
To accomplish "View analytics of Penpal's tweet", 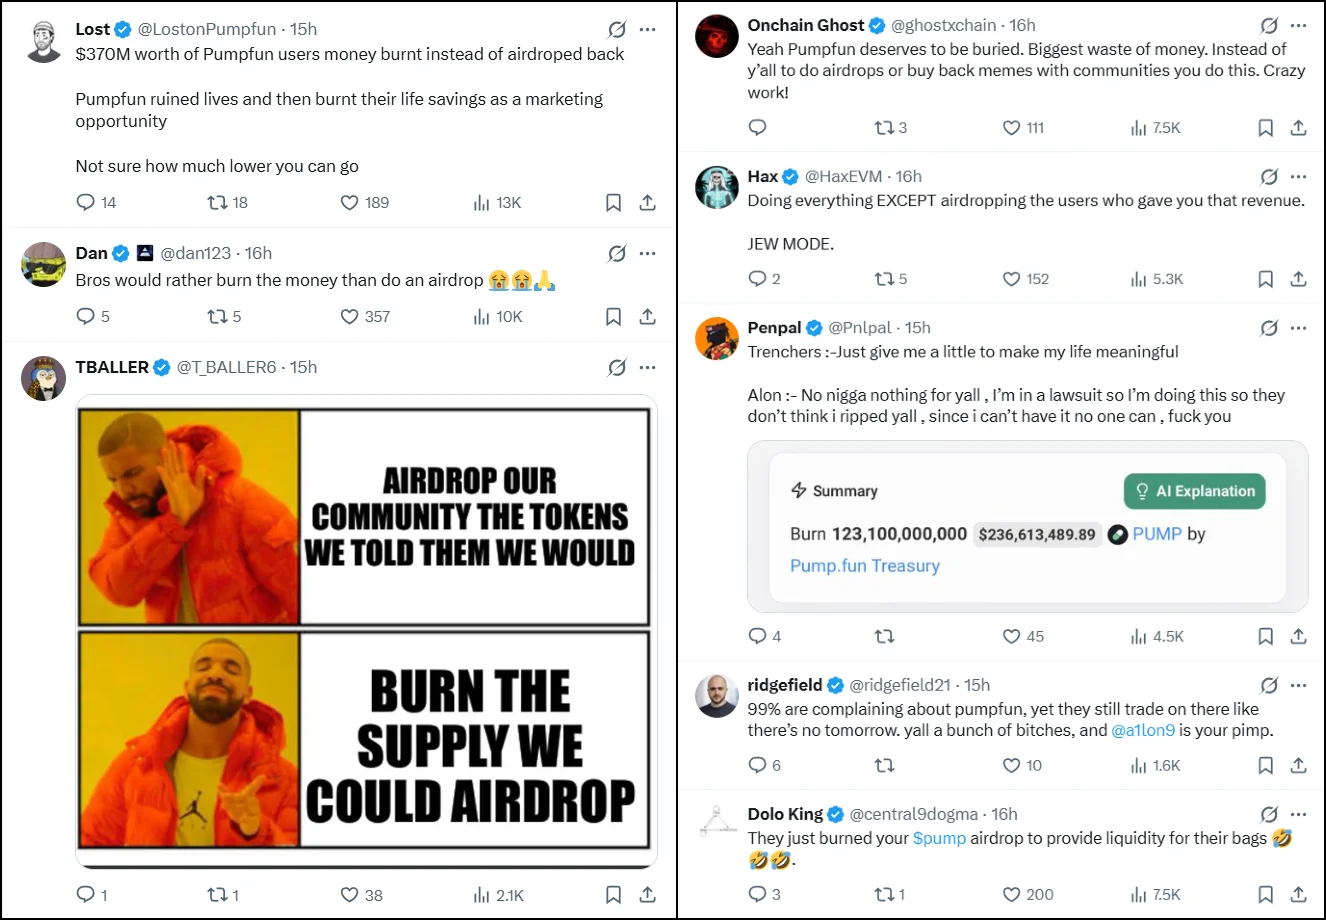I will pyautogui.click(x=1138, y=636).
